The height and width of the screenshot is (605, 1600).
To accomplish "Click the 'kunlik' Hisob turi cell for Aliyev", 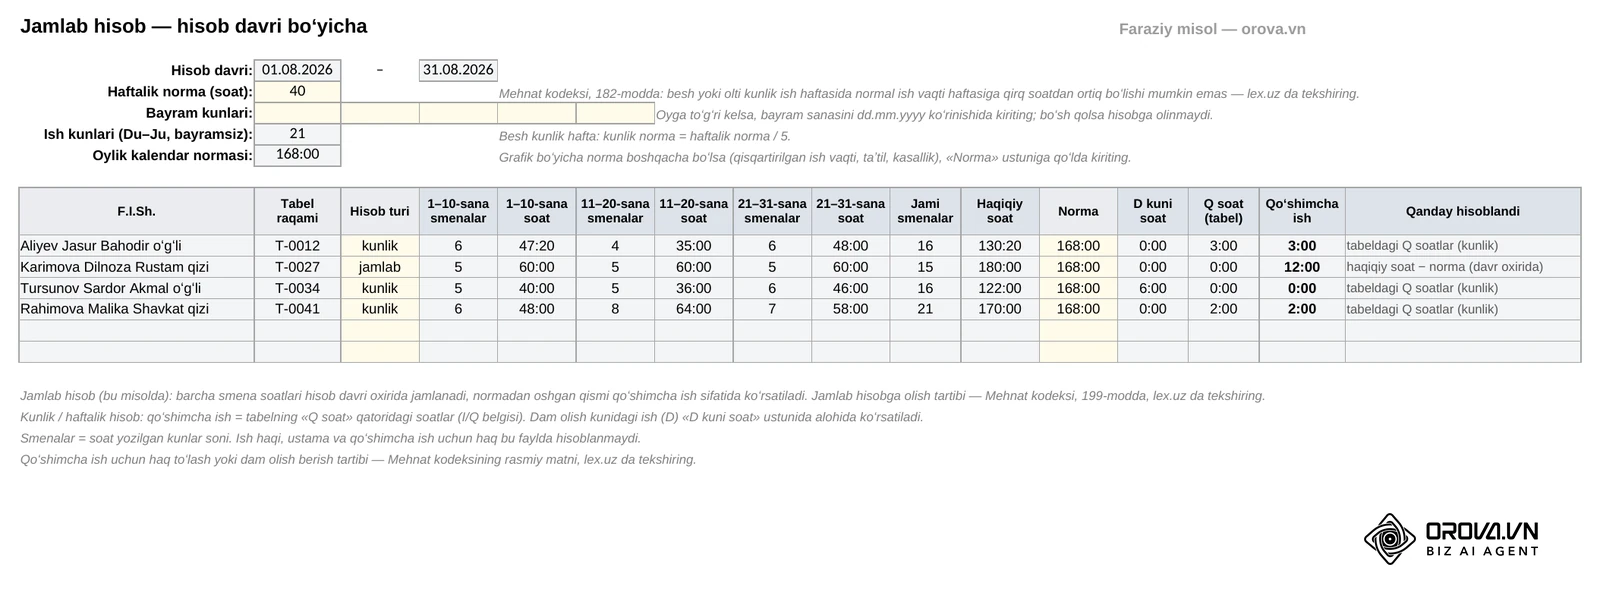I will (380, 246).
